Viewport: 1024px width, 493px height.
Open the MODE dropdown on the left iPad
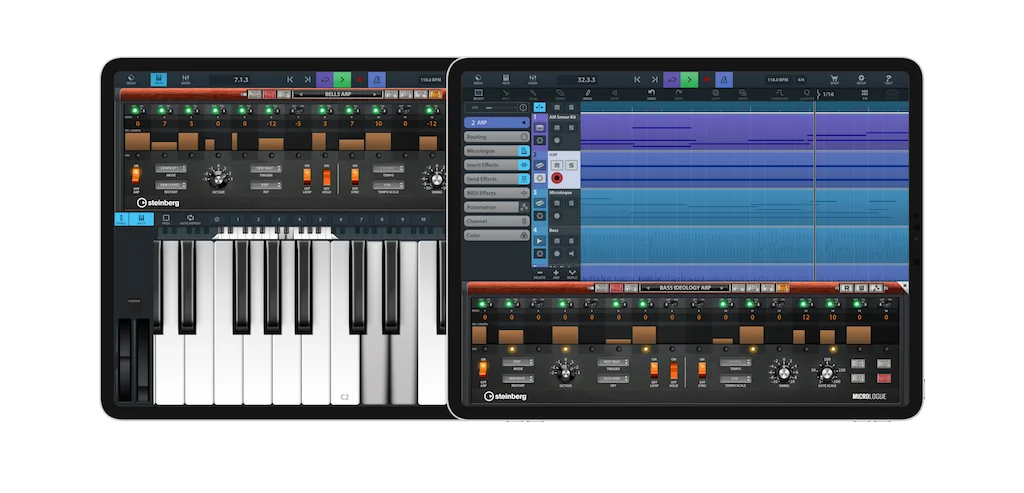(x=170, y=168)
